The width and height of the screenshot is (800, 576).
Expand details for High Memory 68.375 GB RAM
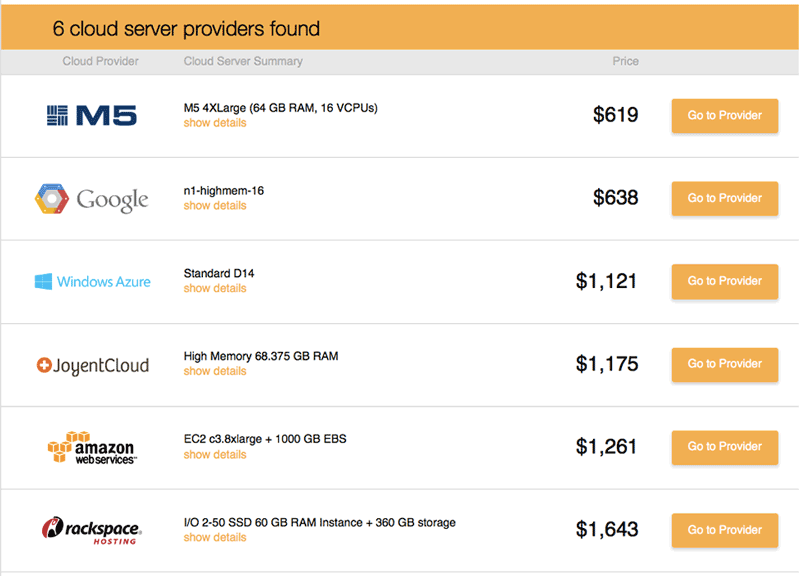[x=215, y=371]
